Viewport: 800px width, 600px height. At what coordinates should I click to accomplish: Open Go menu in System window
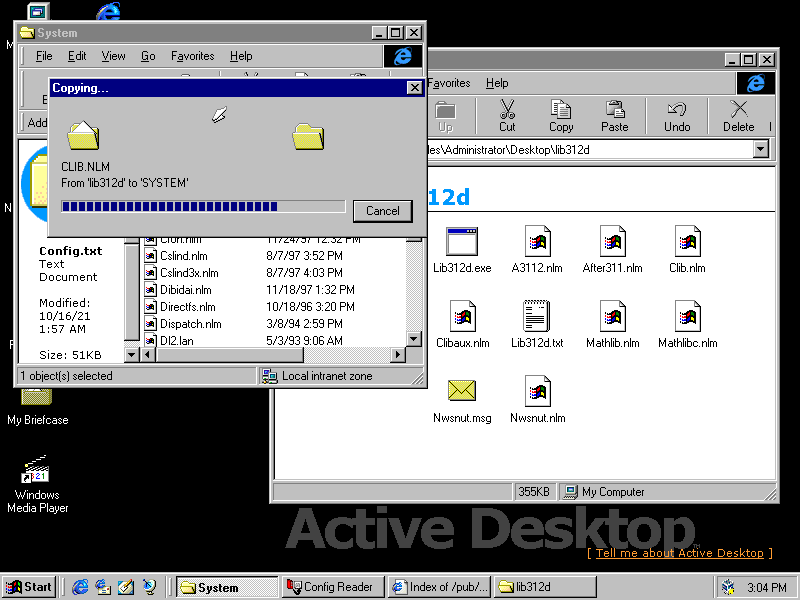coord(148,56)
